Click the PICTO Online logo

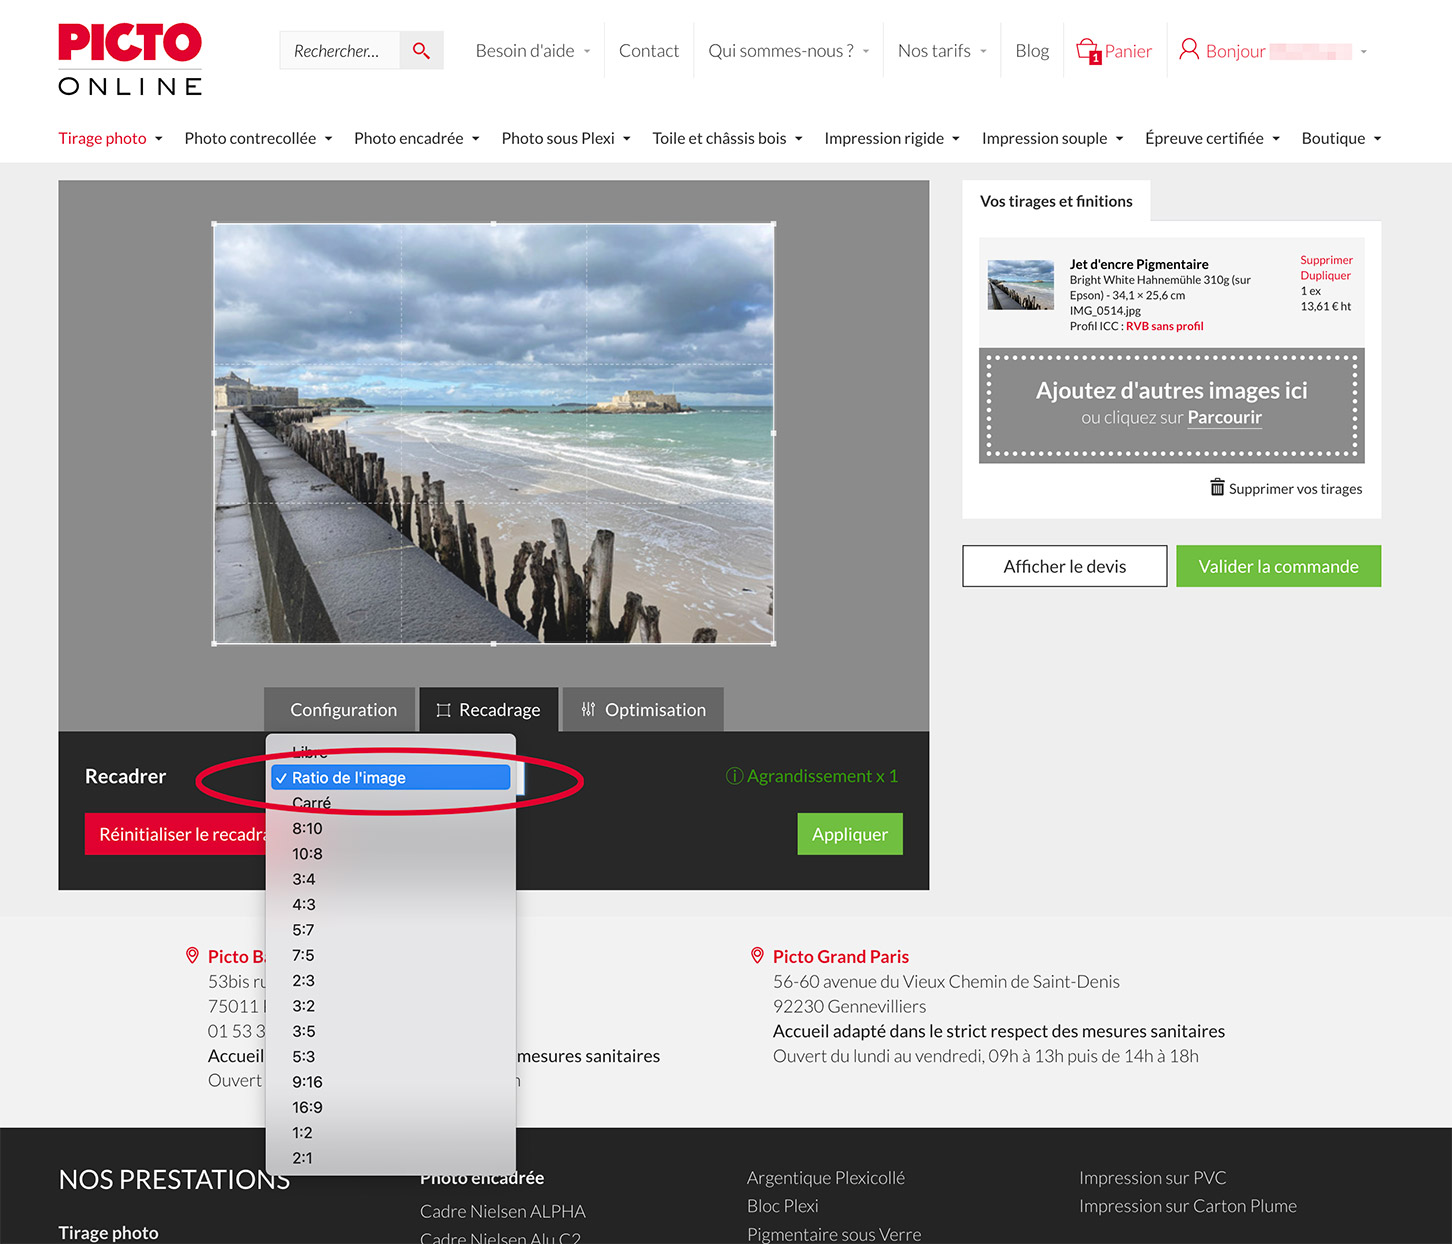(130, 60)
